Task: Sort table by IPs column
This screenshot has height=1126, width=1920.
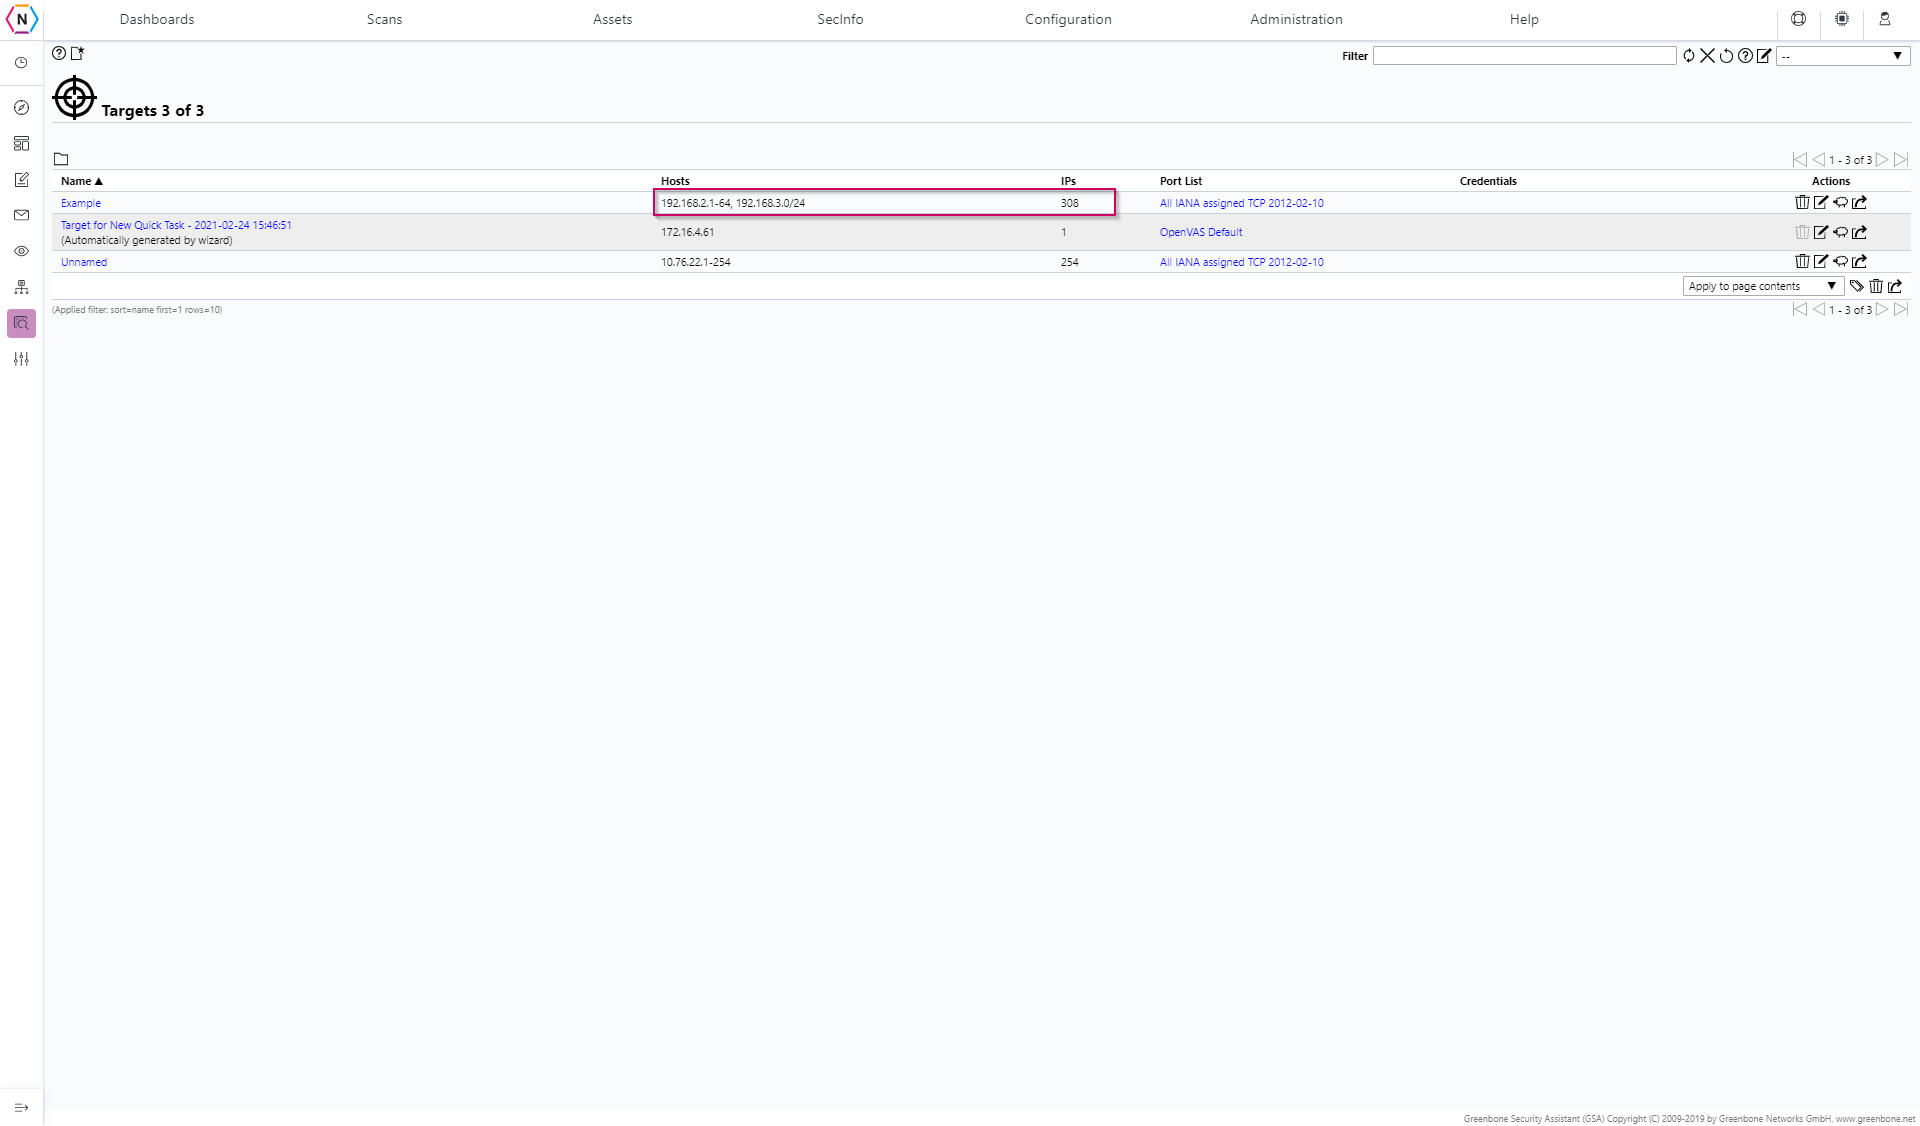Action: [1068, 181]
